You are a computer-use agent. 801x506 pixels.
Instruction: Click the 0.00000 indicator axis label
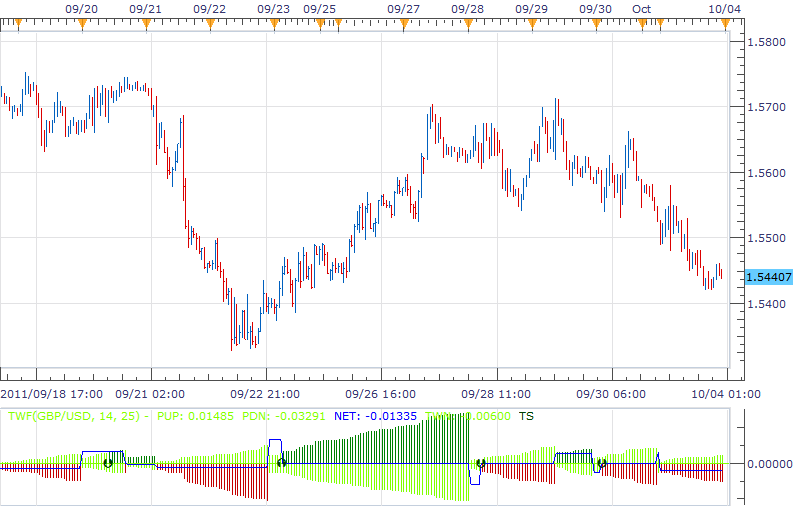pos(768,464)
